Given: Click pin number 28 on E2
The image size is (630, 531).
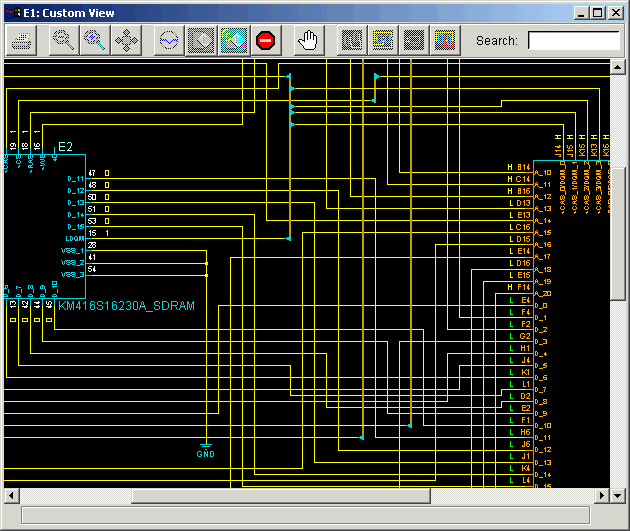Looking at the screenshot, I should pyautogui.click(x=92, y=245).
